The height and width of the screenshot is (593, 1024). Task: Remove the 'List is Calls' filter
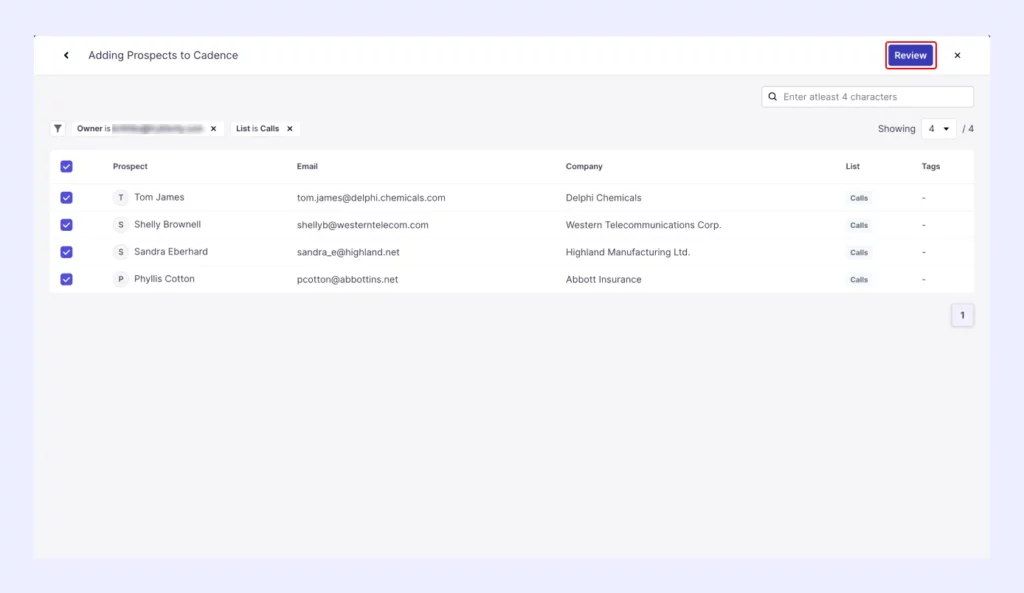coord(290,129)
